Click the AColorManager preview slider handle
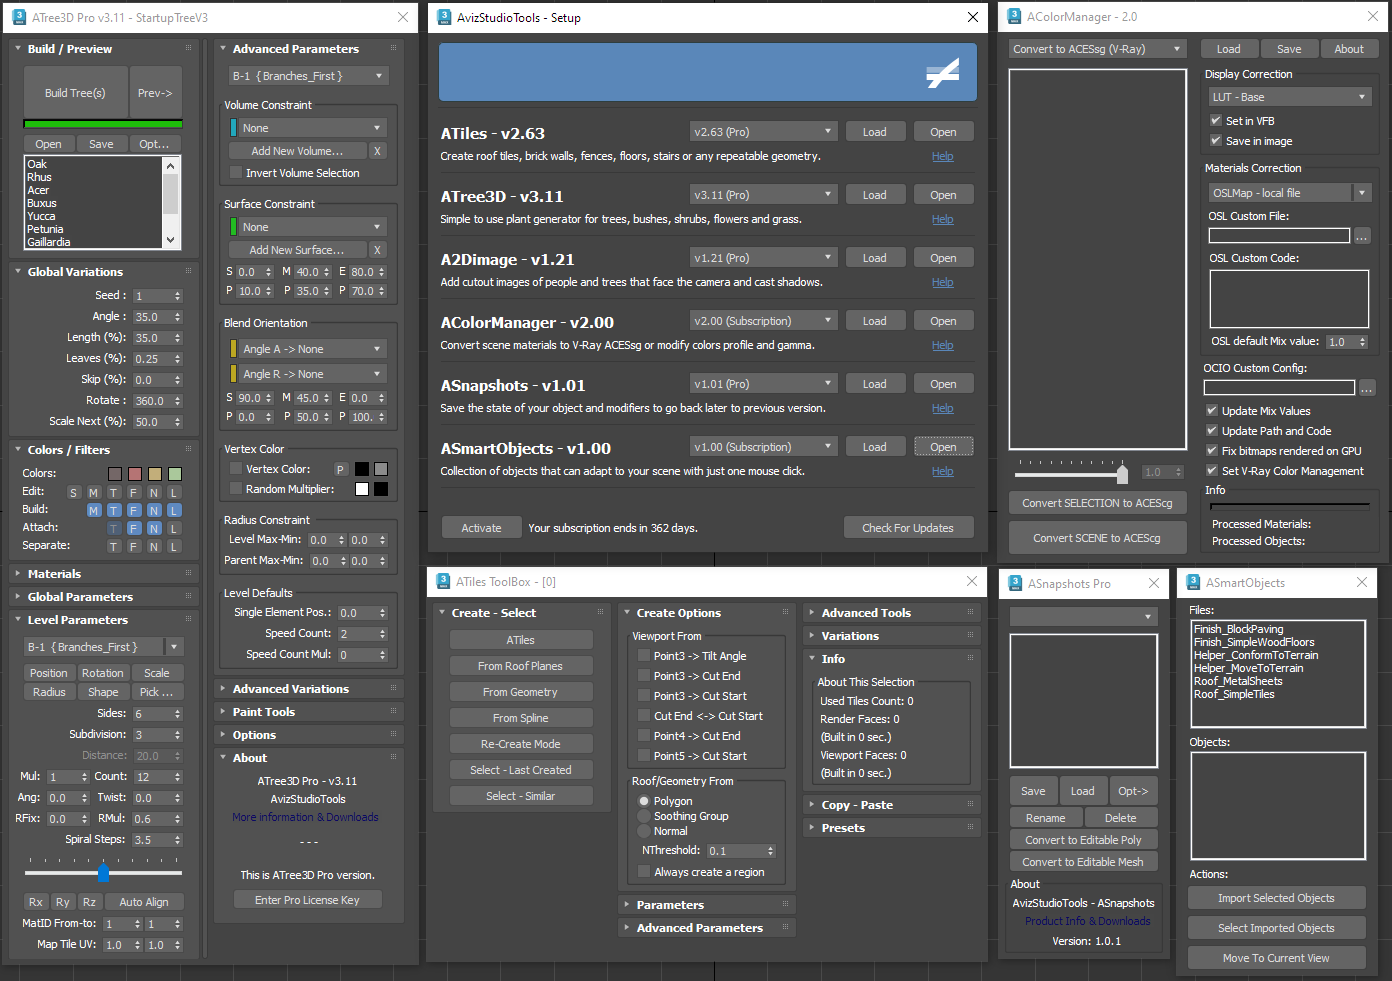Screen dimensions: 1392x981 (x=1122, y=473)
